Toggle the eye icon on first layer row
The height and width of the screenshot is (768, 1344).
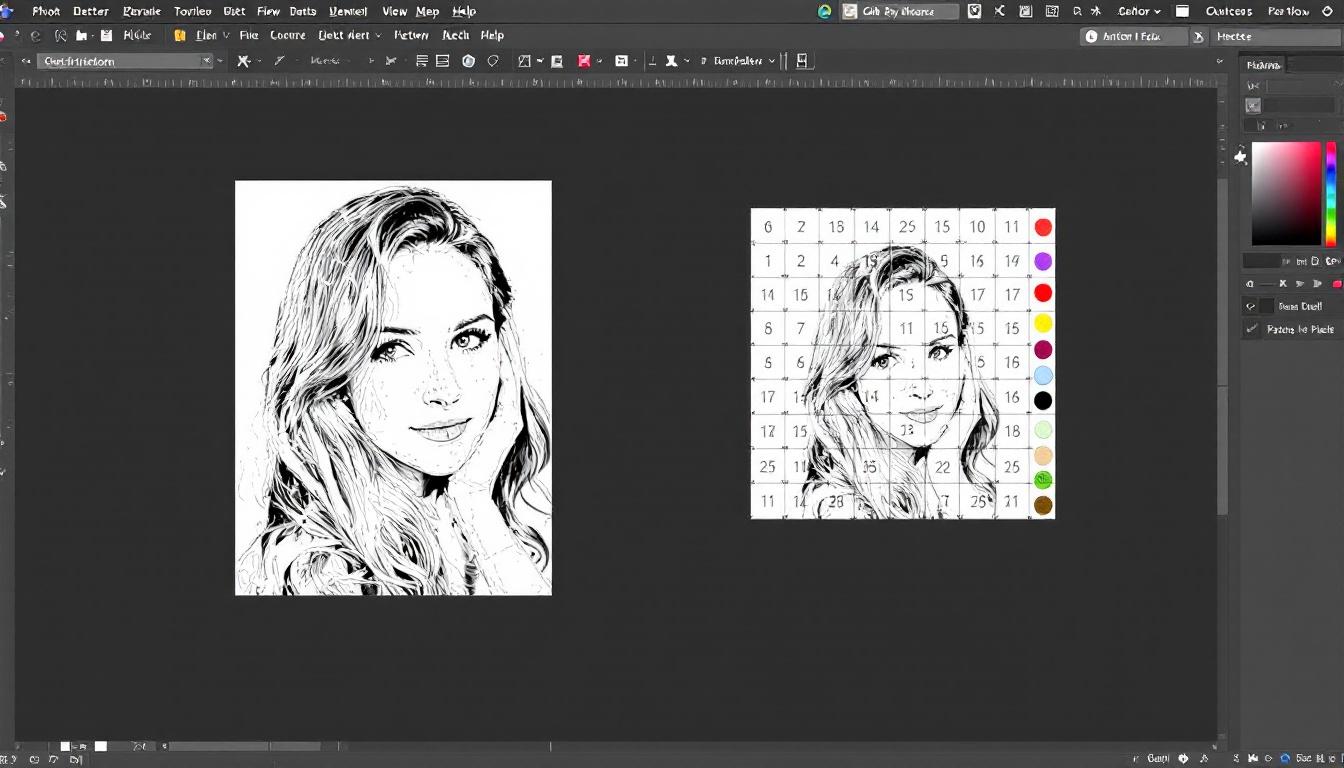click(x=1251, y=307)
